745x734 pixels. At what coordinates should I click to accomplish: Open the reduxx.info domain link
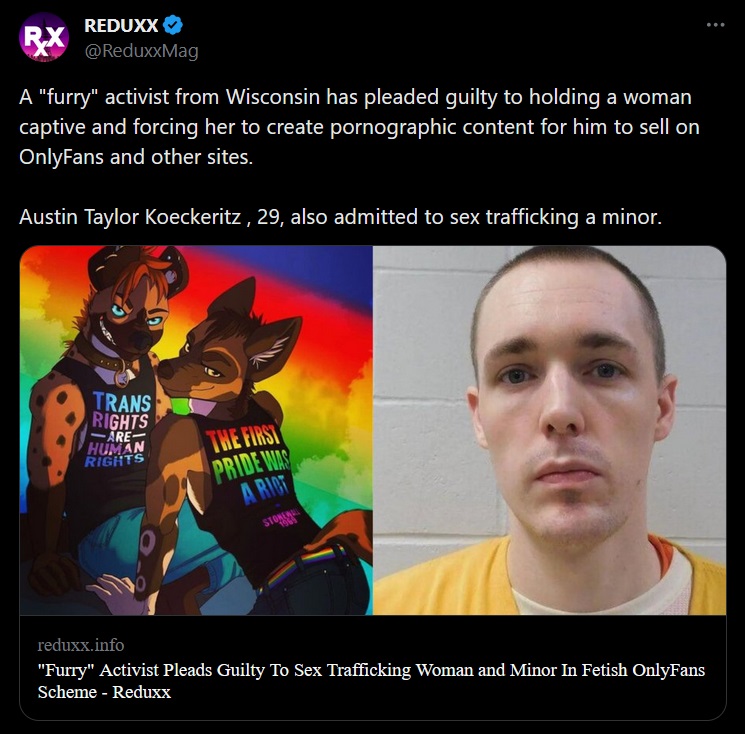point(81,645)
